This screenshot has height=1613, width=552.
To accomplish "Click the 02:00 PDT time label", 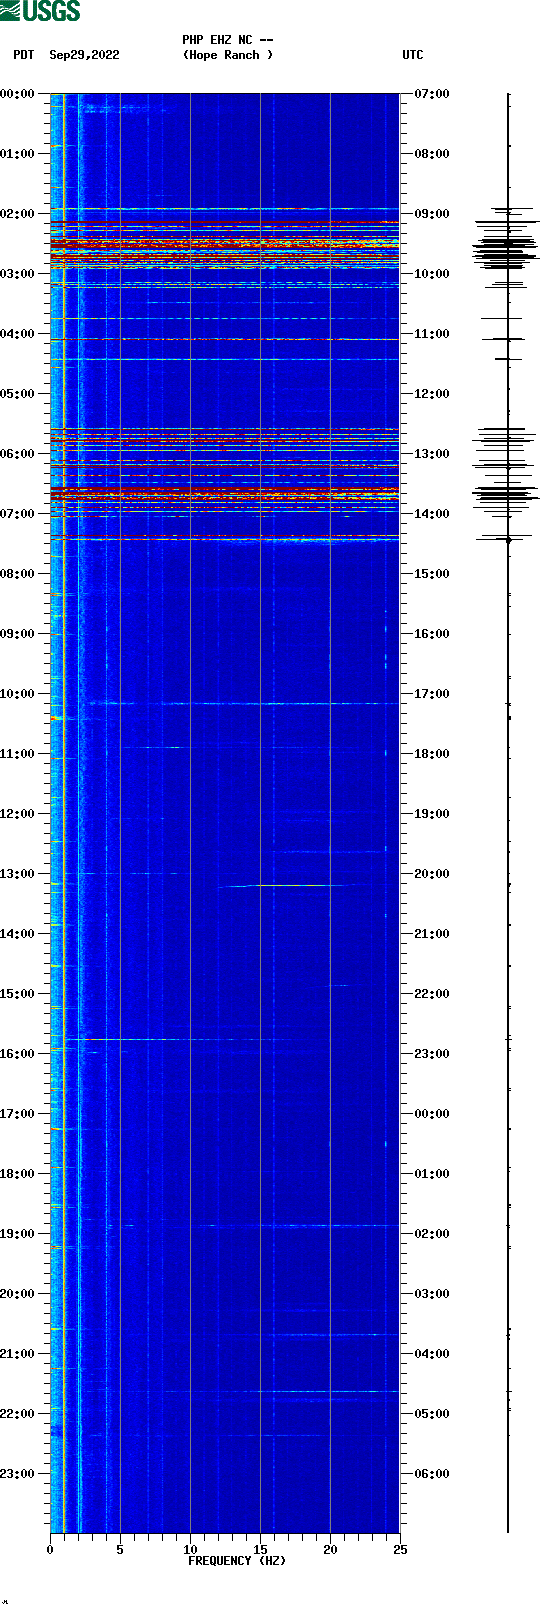I will 17,214.
